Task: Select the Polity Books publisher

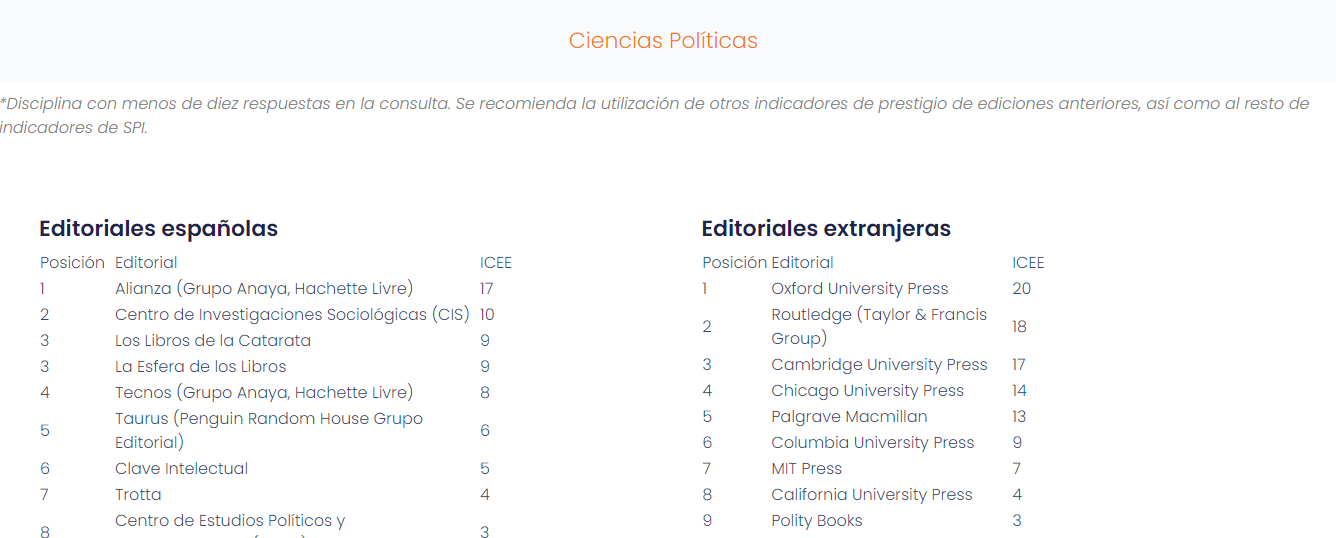Action: [x=816, y=521]
